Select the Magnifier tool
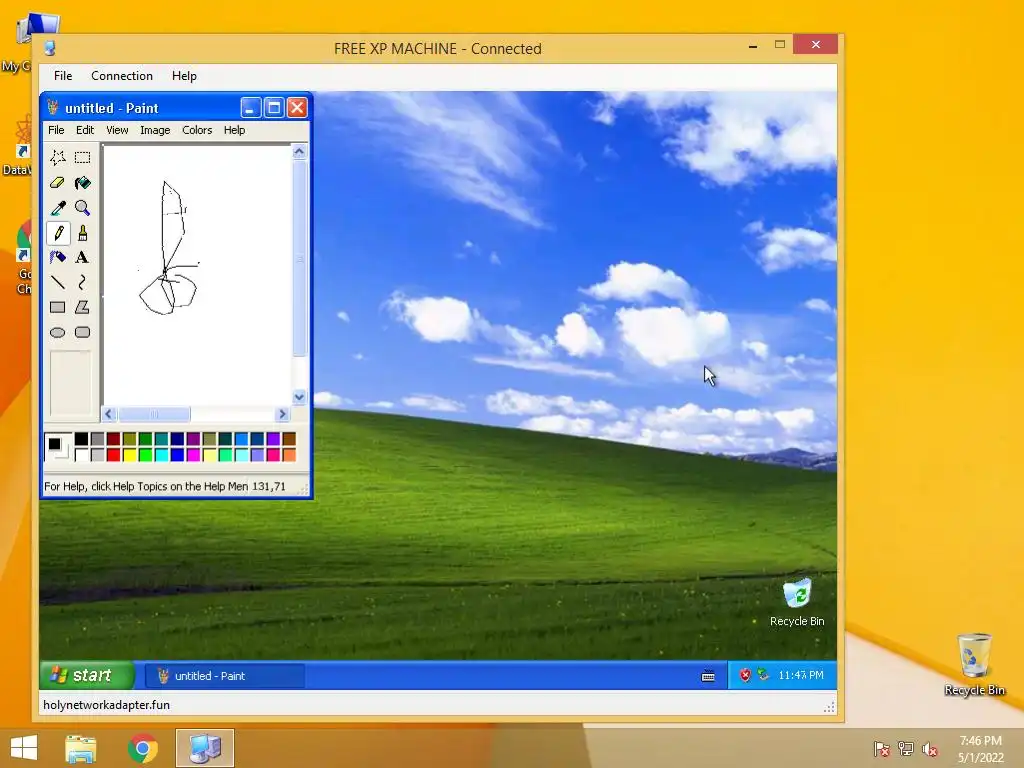 pos(82,208)
